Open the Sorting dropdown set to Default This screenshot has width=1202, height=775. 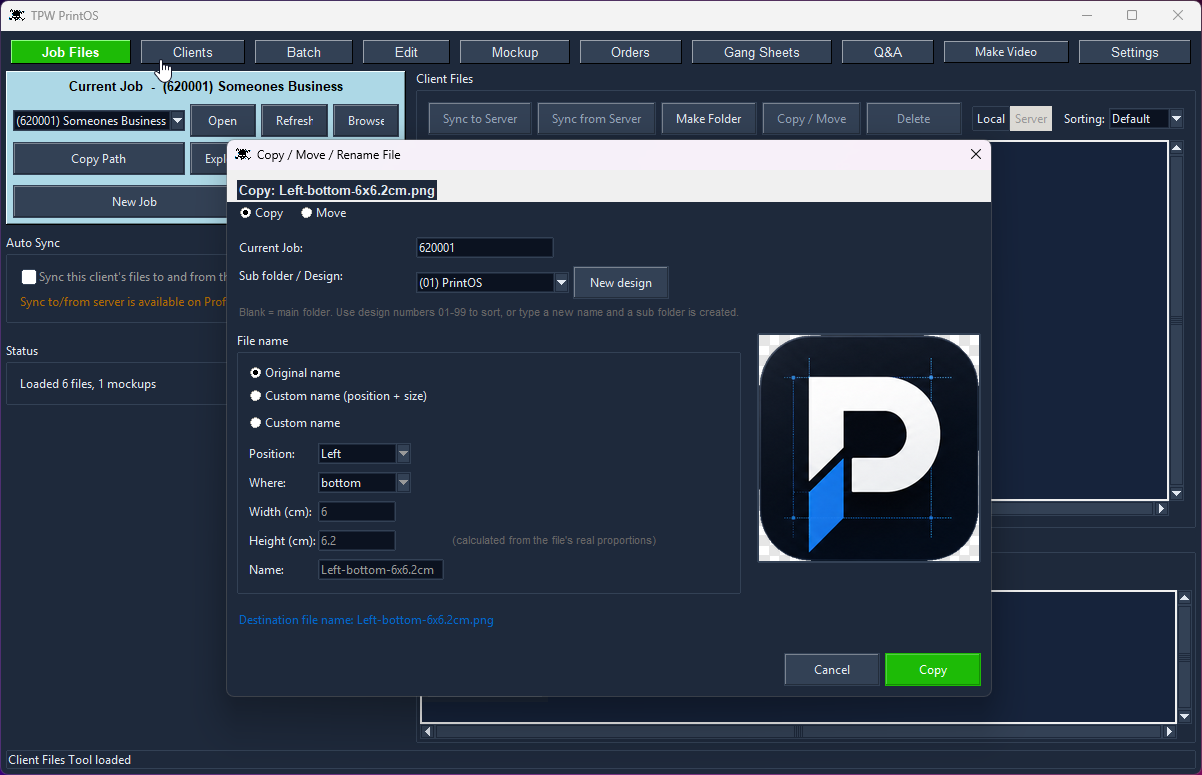pyautogui.click(x=1176, y=119)
